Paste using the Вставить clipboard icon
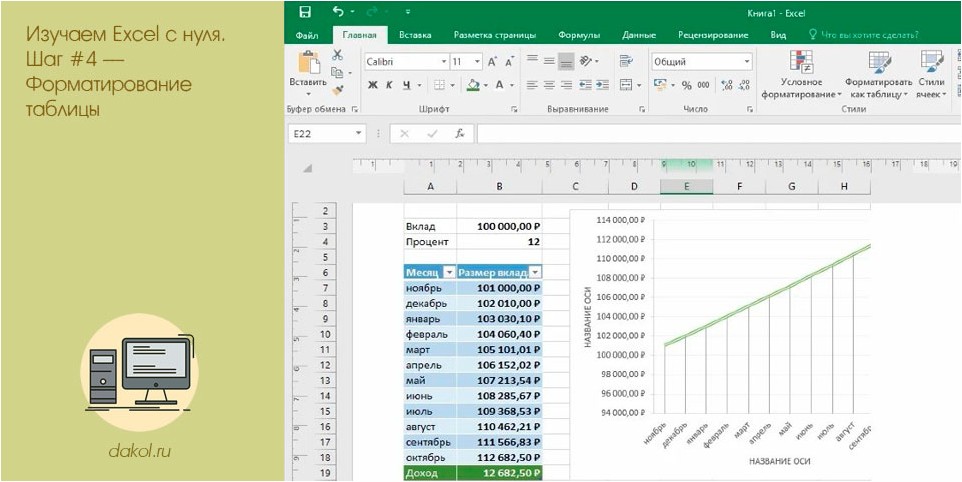This screenshot has width=962, height=482. tap(309, 62)
